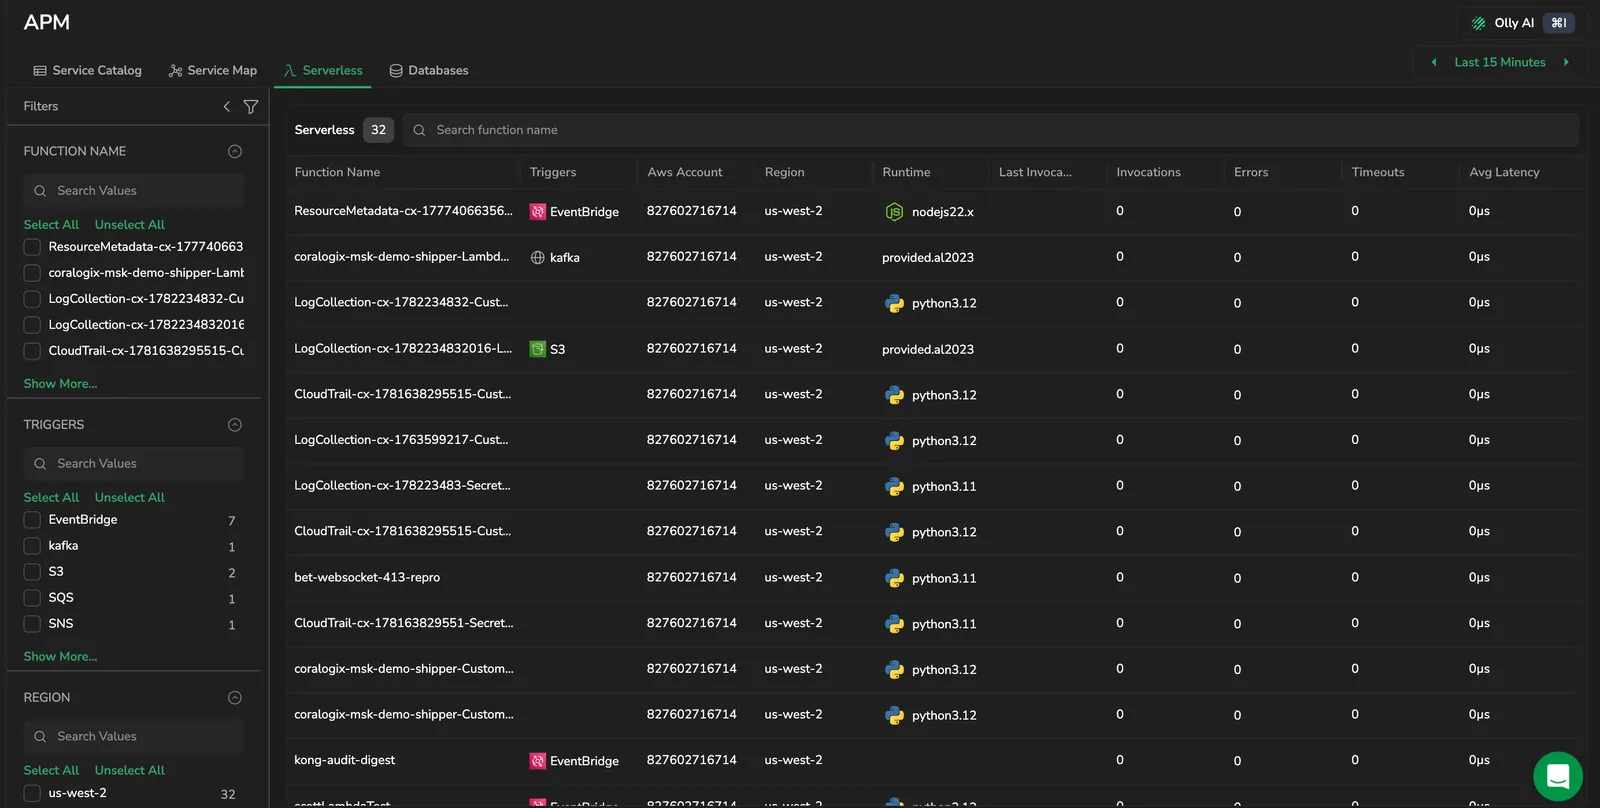
Task: Open kong-audit-digest function
Action: [x=344, y=760]
